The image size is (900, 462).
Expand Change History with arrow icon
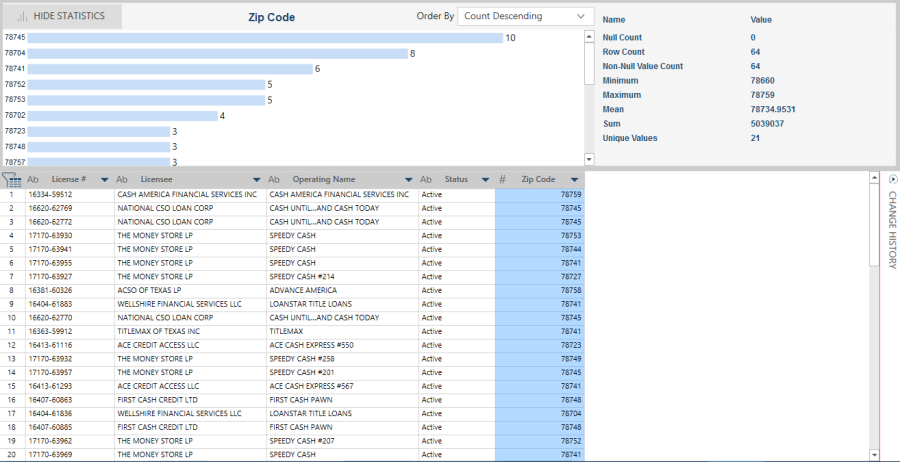(892, 179)
